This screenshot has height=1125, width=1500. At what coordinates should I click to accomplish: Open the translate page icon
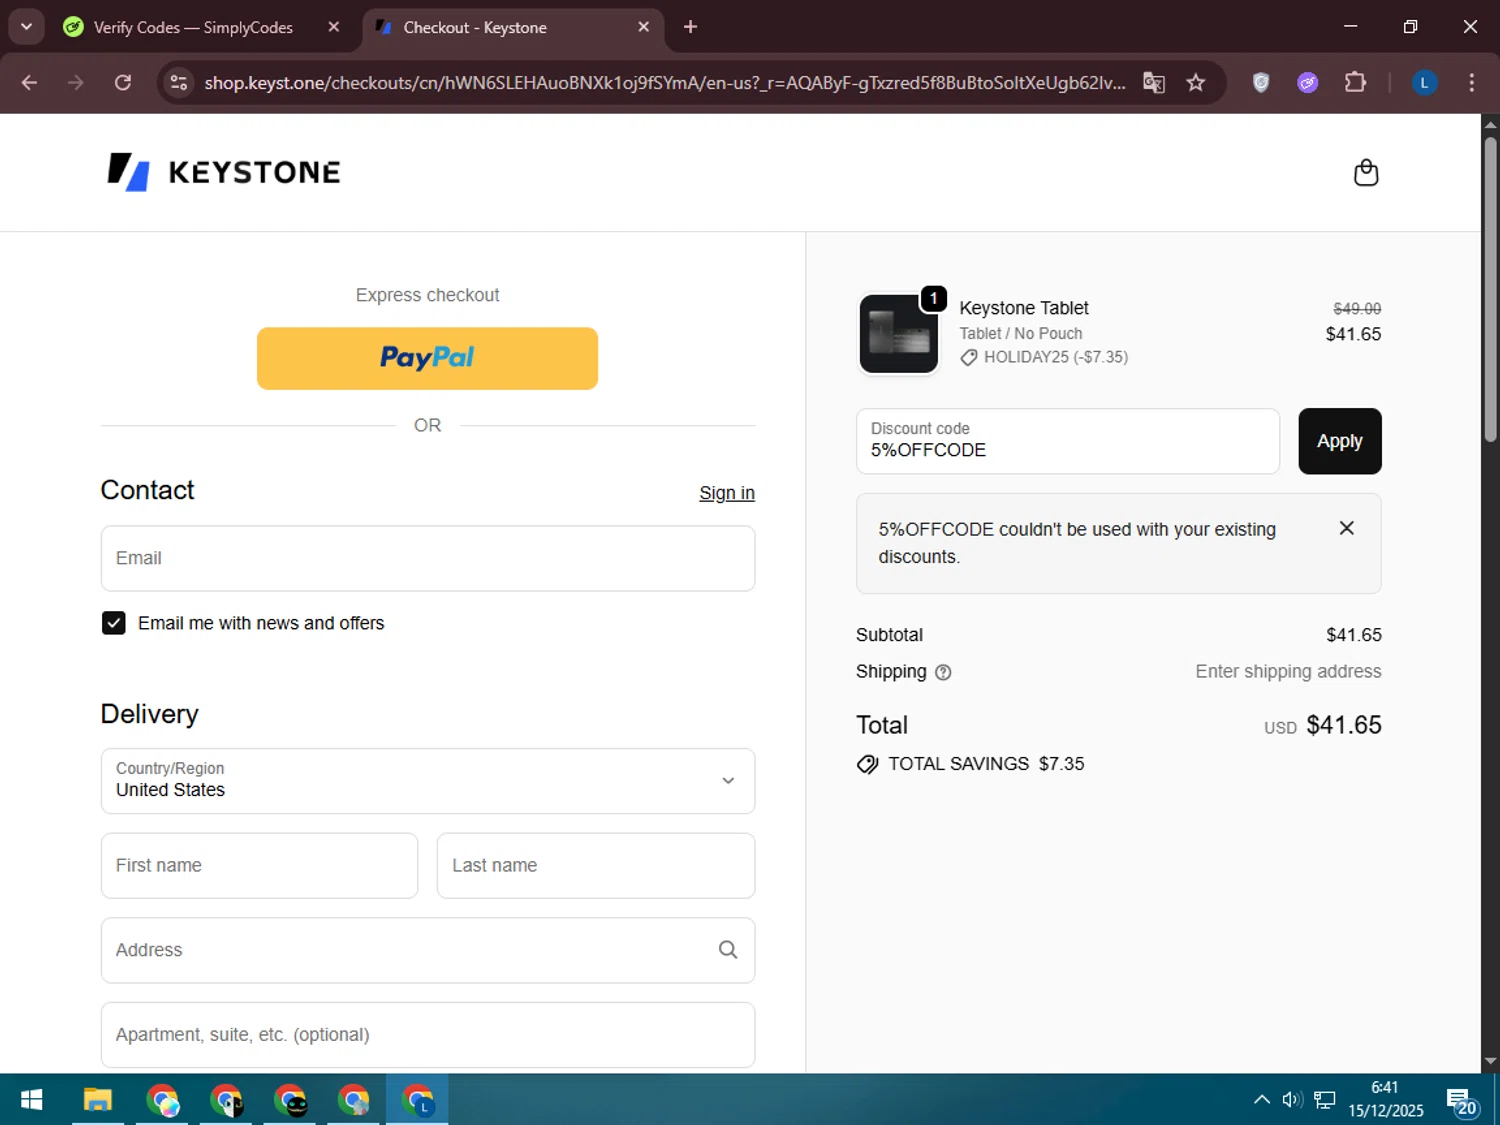[x=1154, y=83]
